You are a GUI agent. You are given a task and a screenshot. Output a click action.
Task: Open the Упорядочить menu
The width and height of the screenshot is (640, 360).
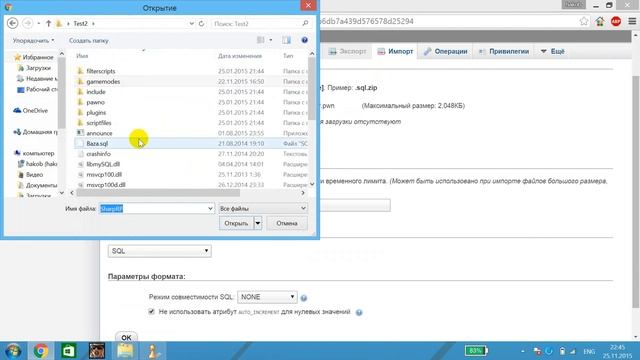point(33,40)
